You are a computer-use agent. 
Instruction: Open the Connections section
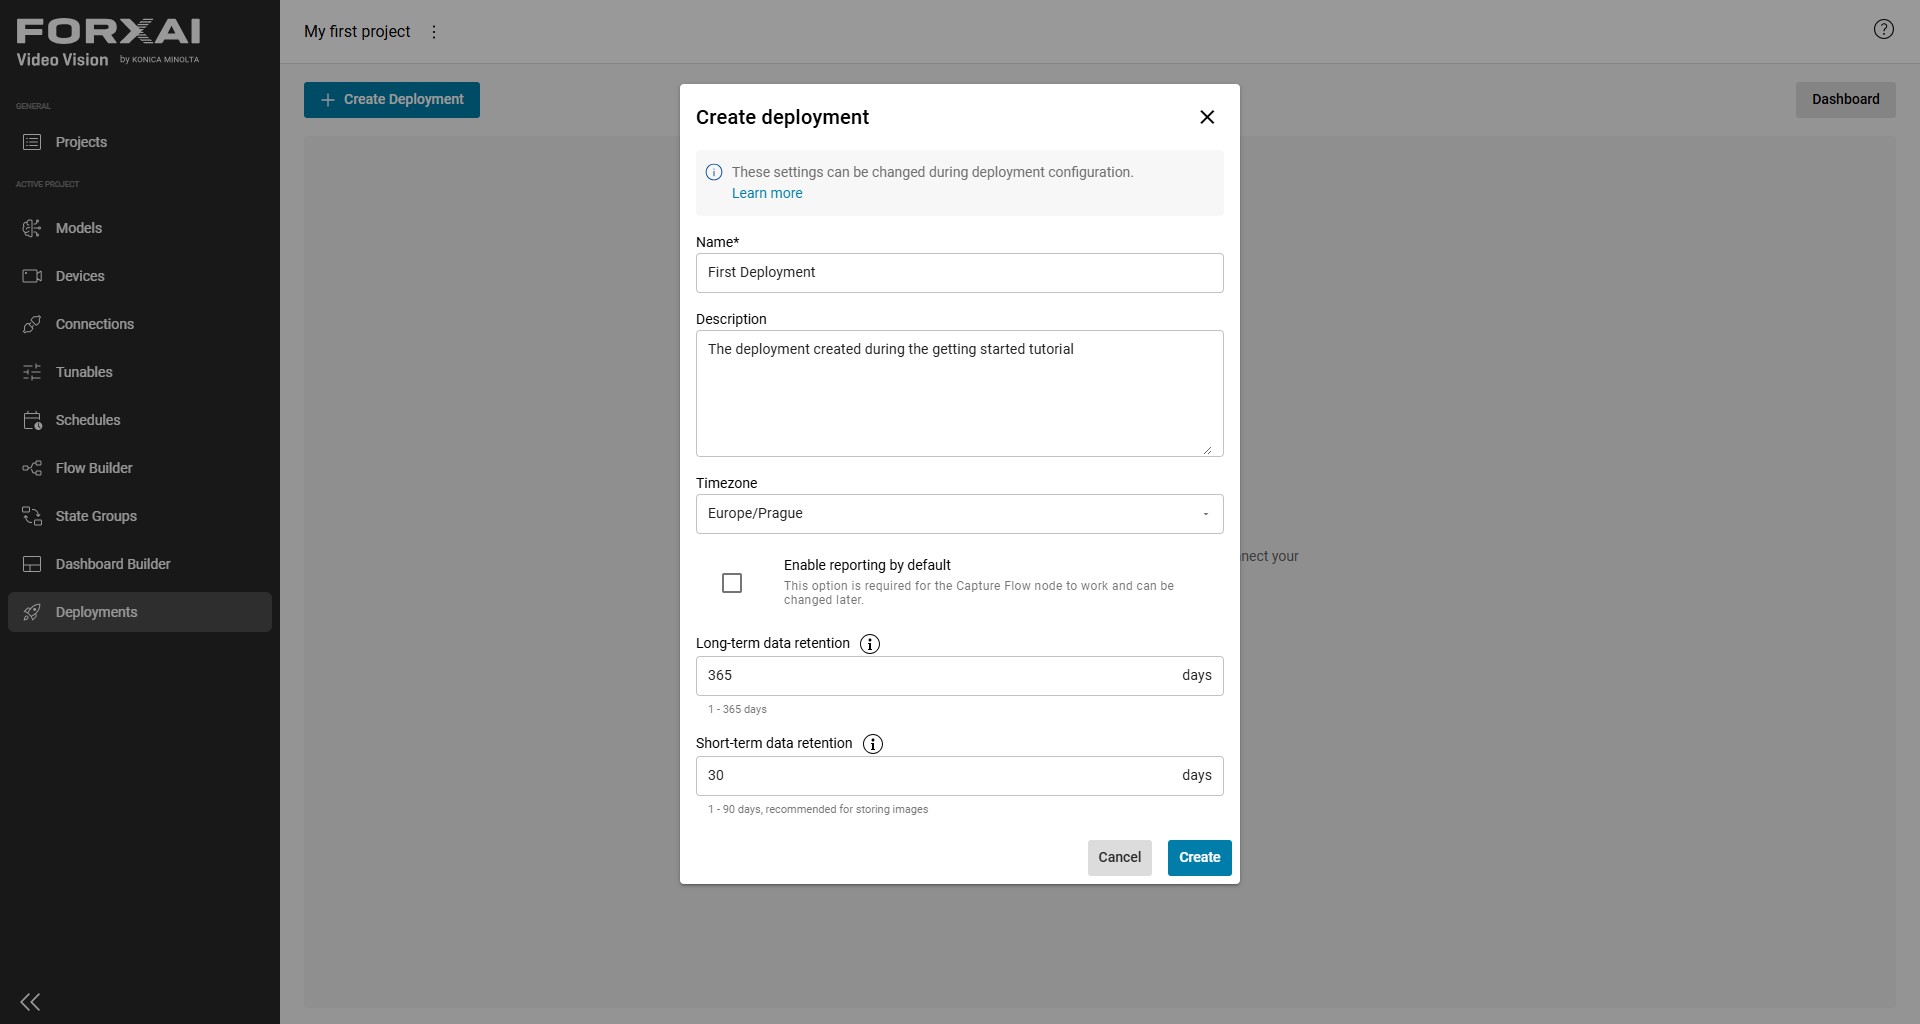tap(140, 324)
